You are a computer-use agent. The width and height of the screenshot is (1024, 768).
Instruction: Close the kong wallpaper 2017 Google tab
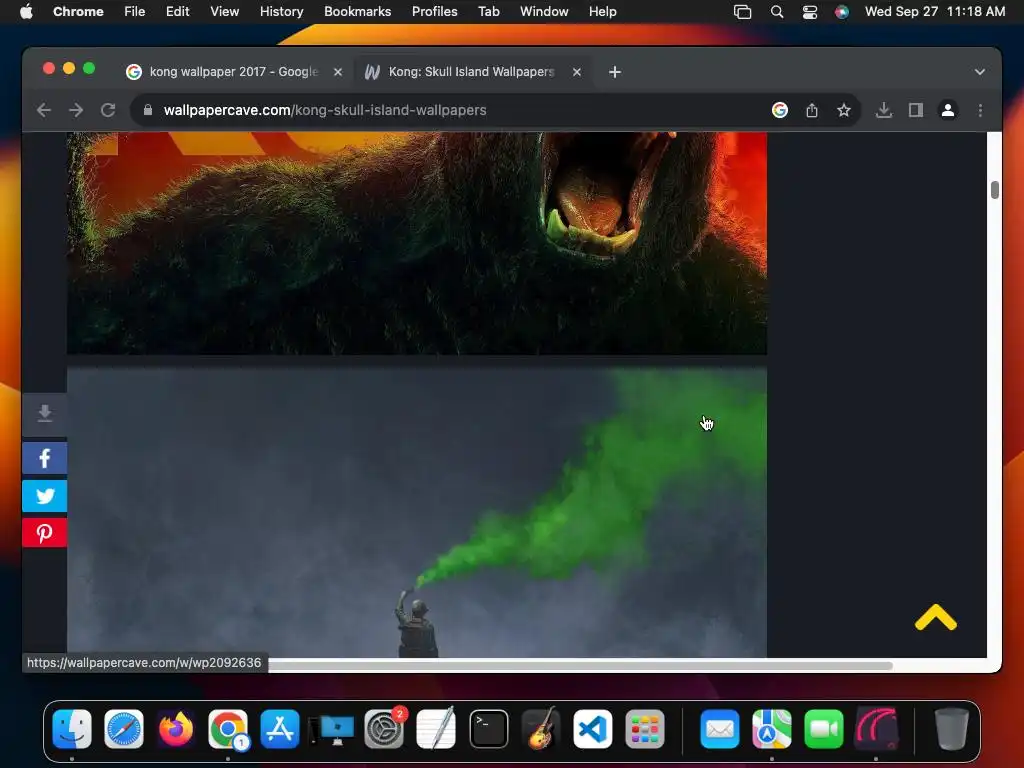pyautogui.click(x=338, y=72)
